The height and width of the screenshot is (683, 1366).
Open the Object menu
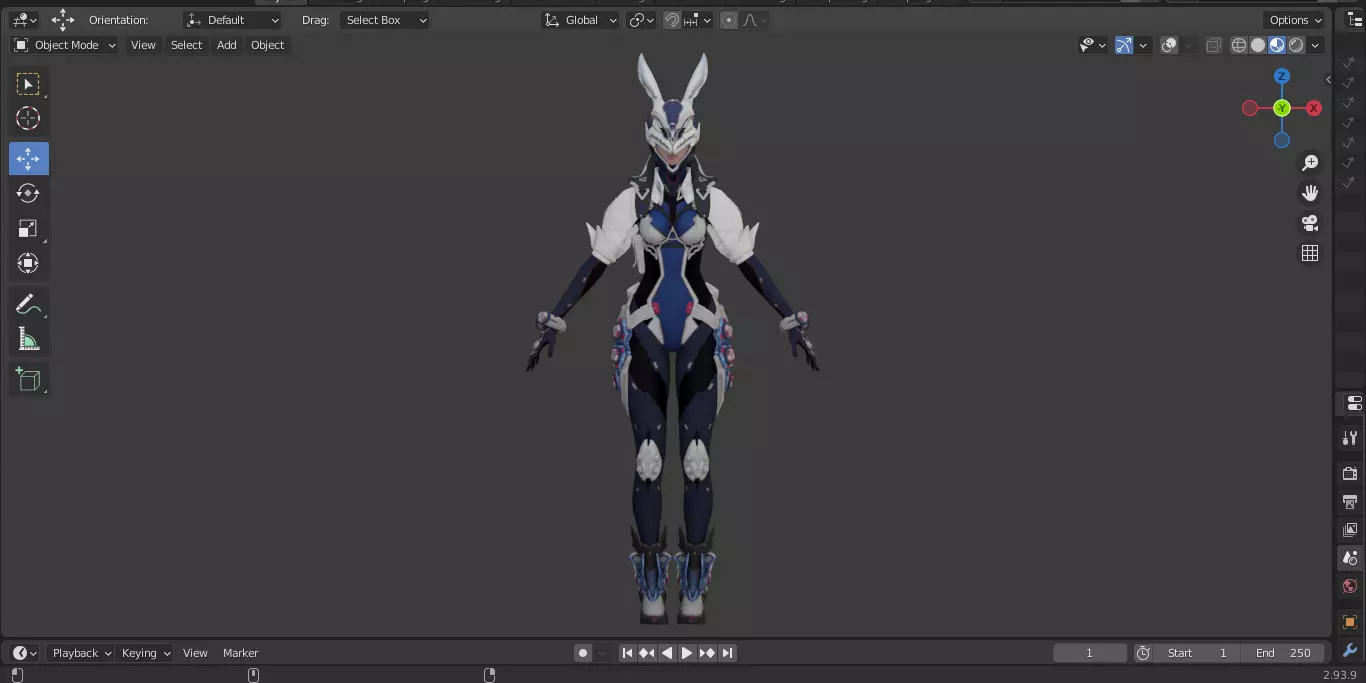tap(267, 45)
